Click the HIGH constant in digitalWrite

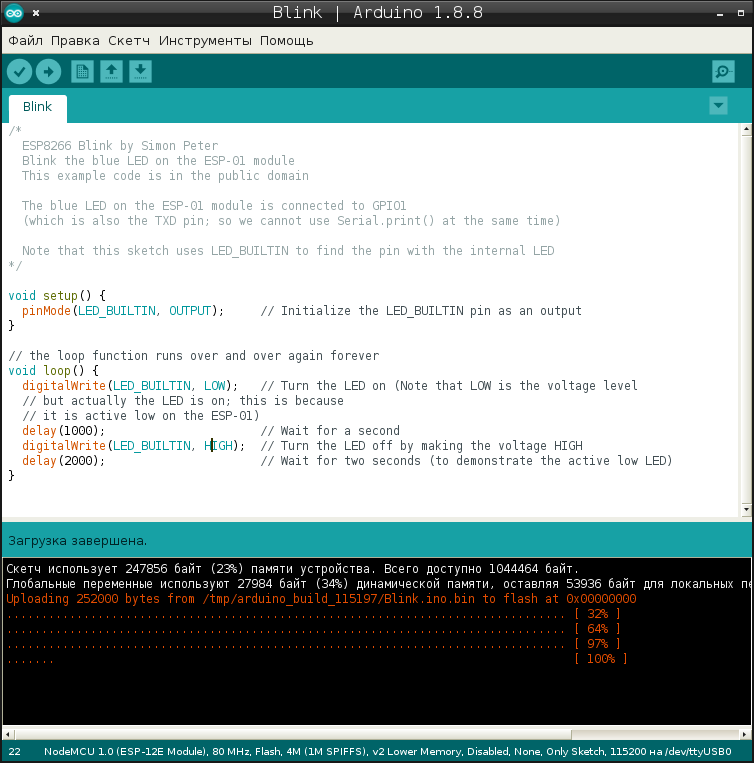click(x=218, y=446)
